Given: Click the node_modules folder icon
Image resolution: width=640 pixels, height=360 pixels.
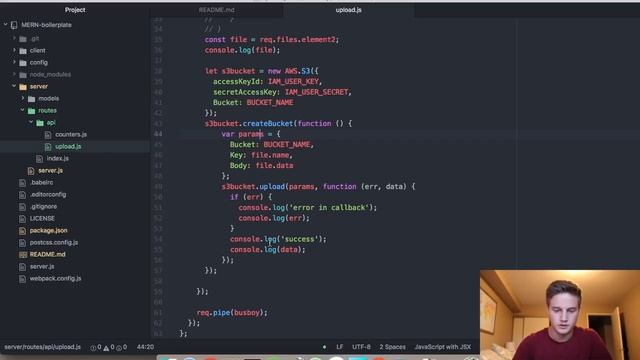Looking at the screenshot, I should (23, 75).
